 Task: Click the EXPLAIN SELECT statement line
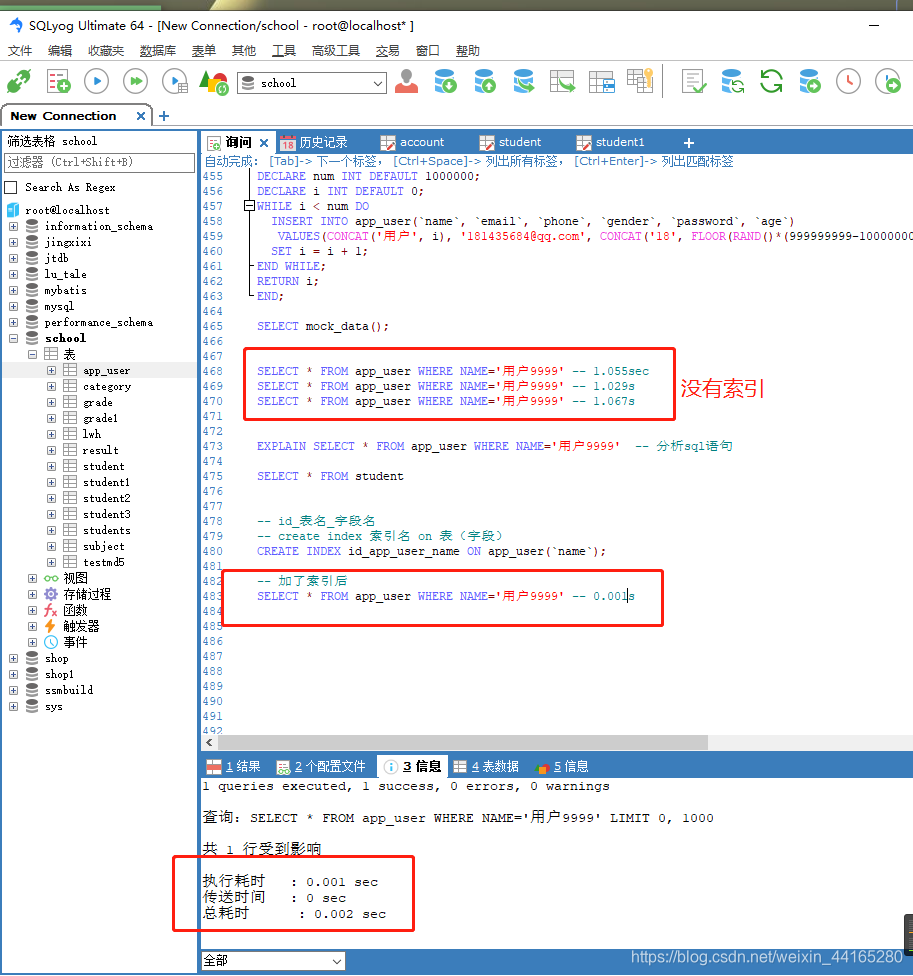click(495, 446)
